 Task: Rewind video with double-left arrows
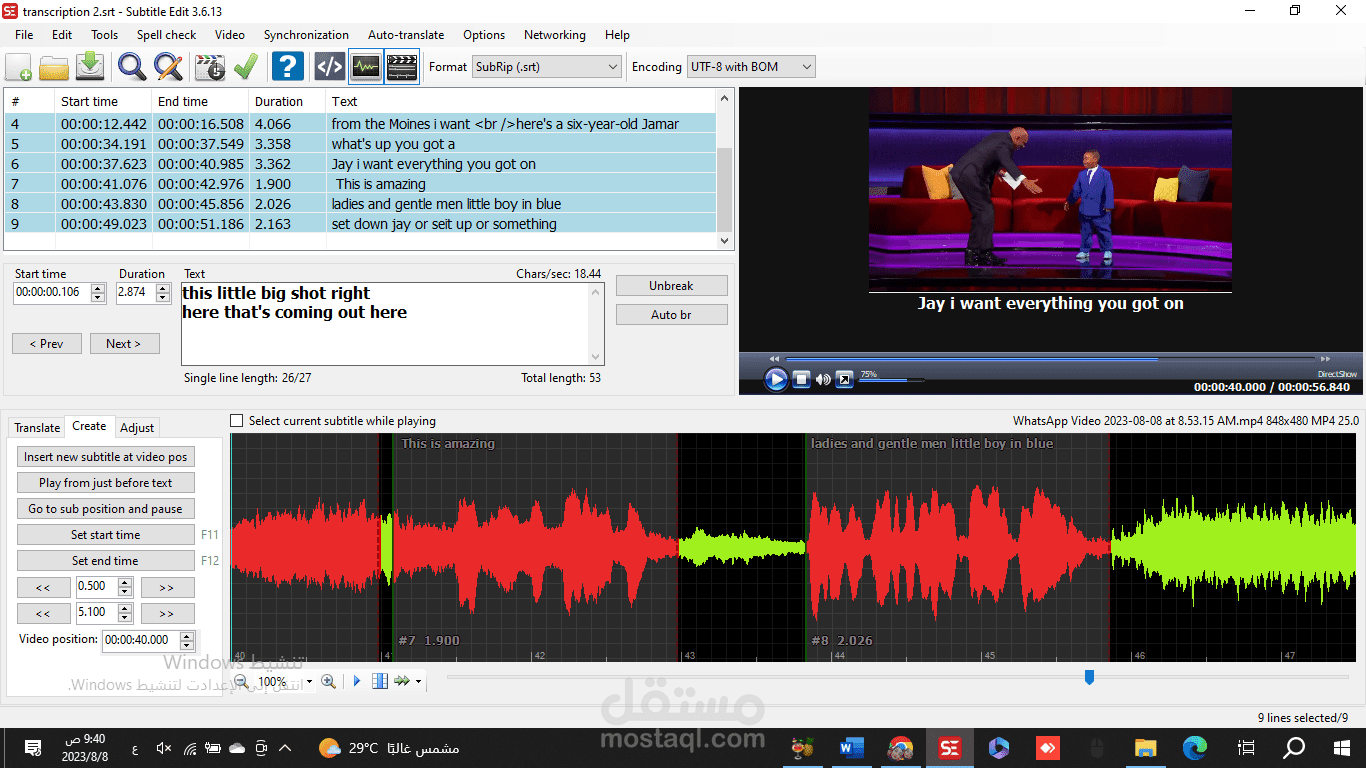[774, 358]
